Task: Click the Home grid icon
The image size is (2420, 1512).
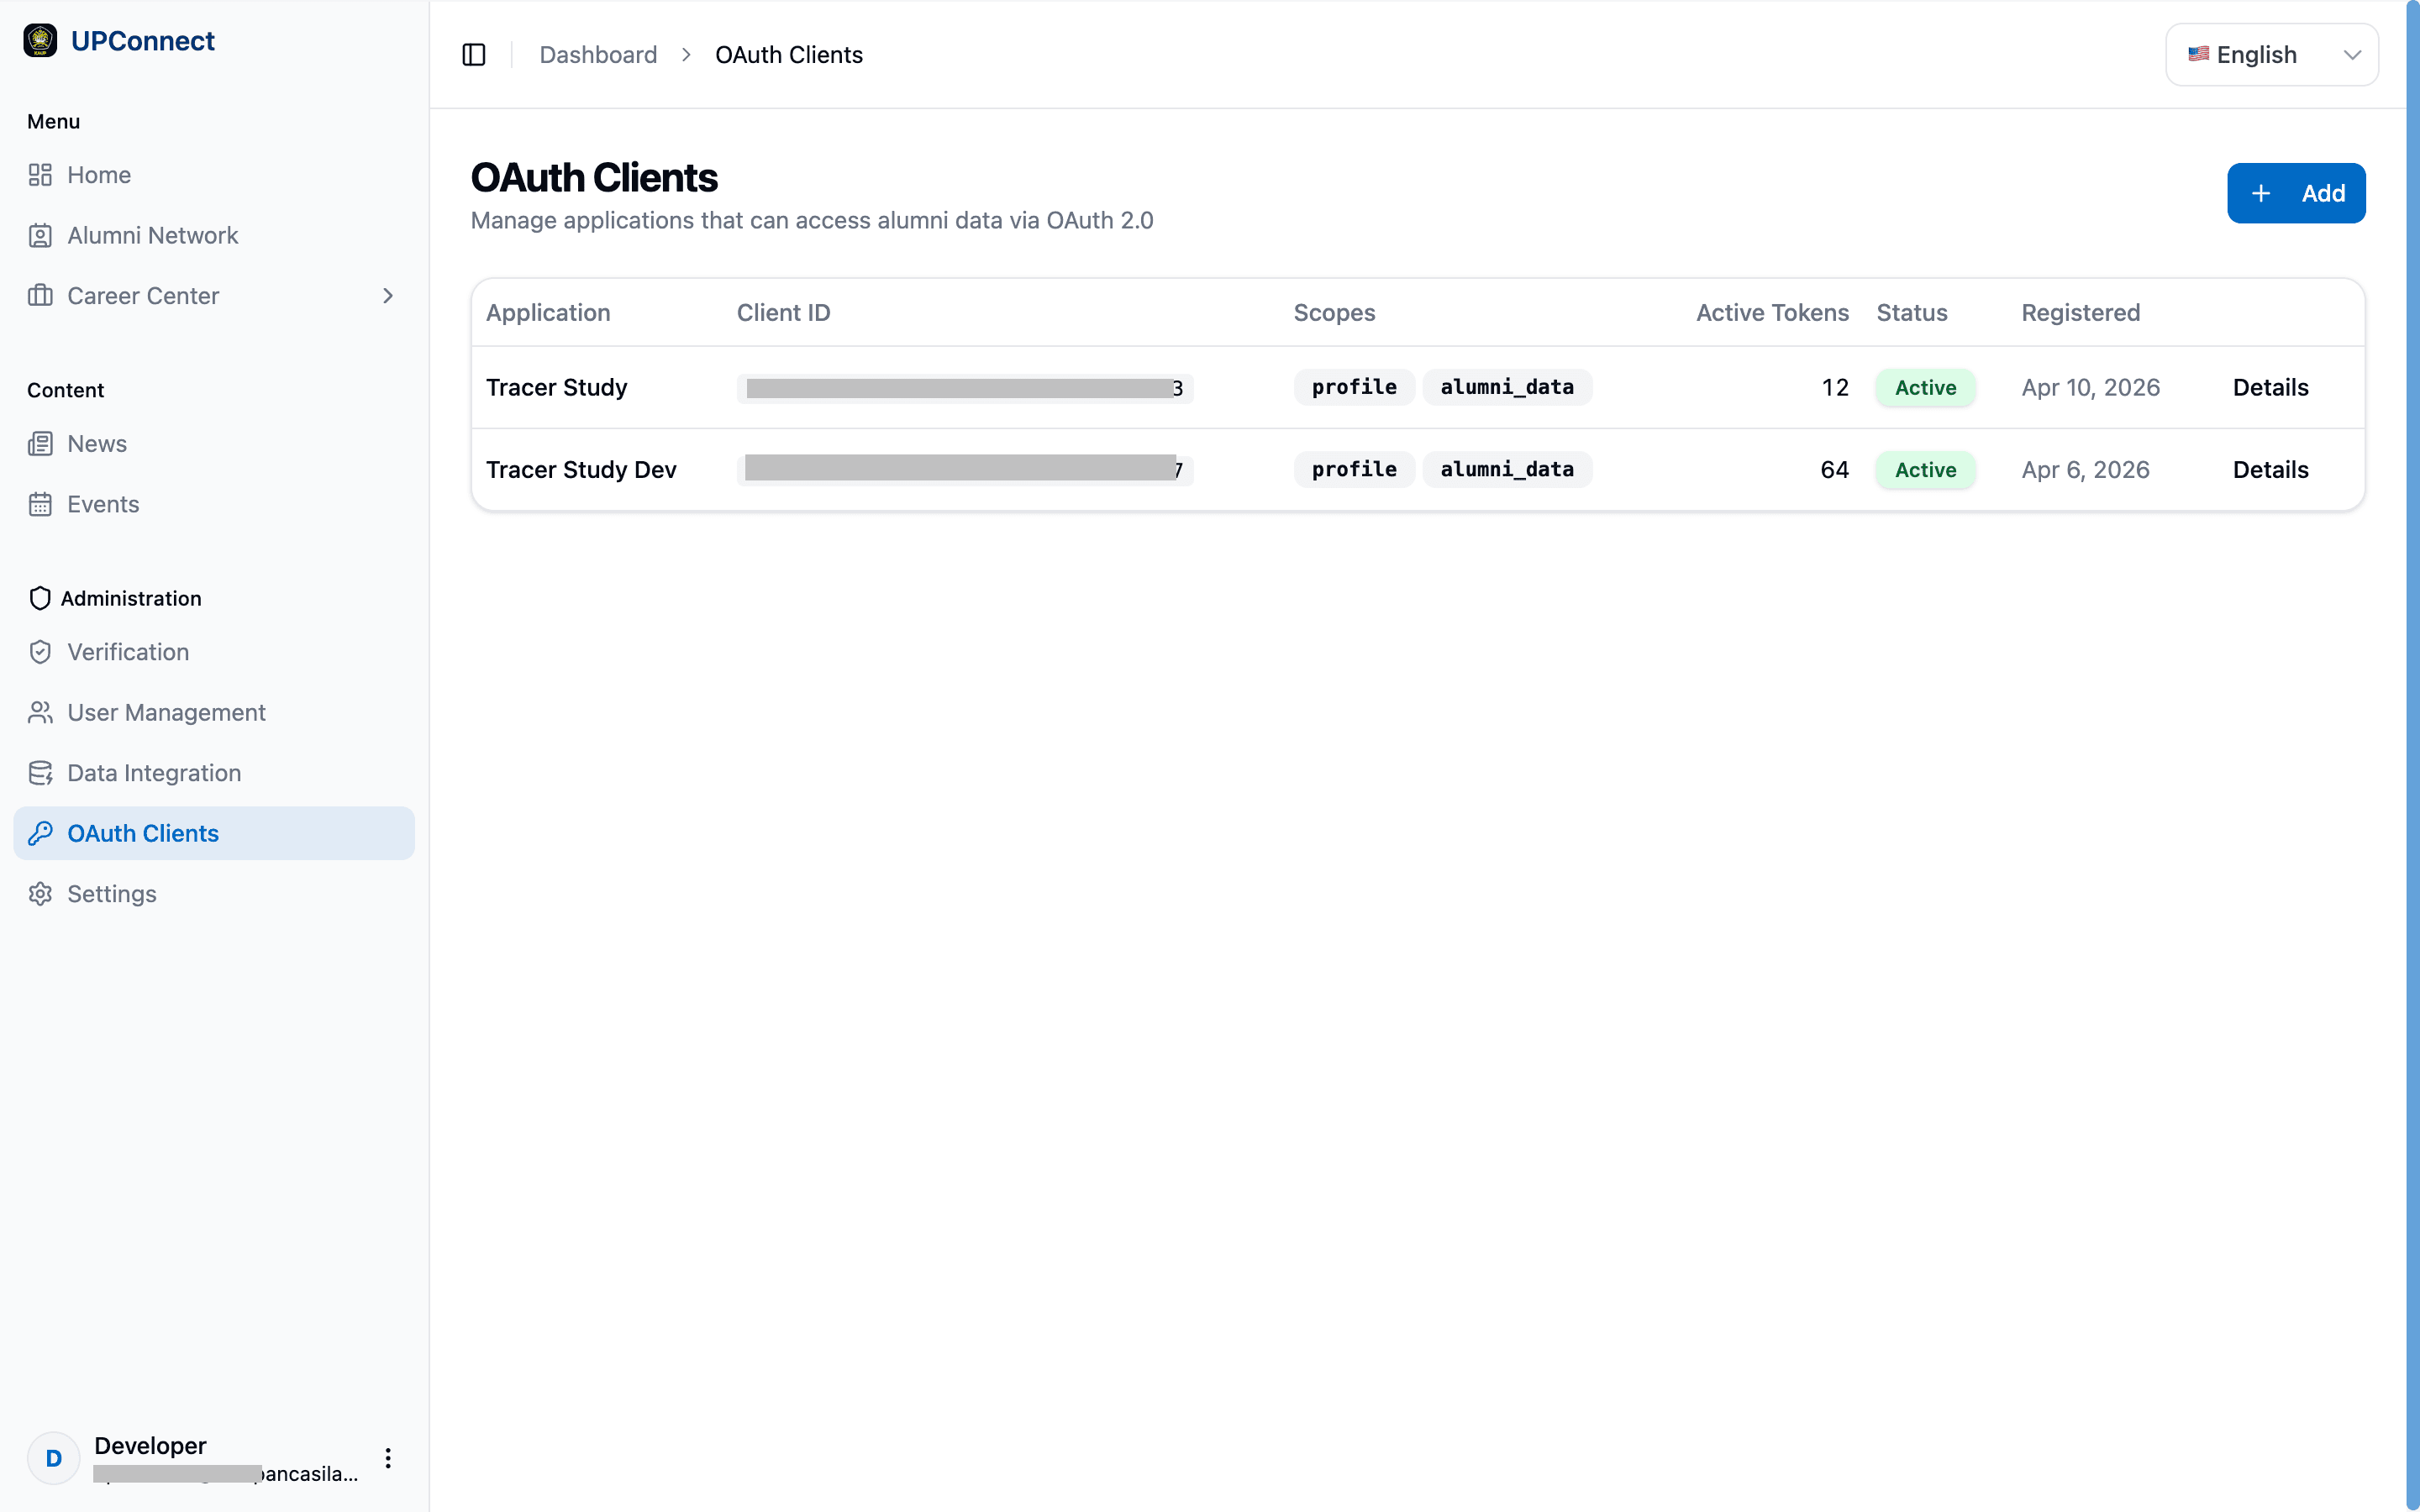Action: click(x=40, y=175)
